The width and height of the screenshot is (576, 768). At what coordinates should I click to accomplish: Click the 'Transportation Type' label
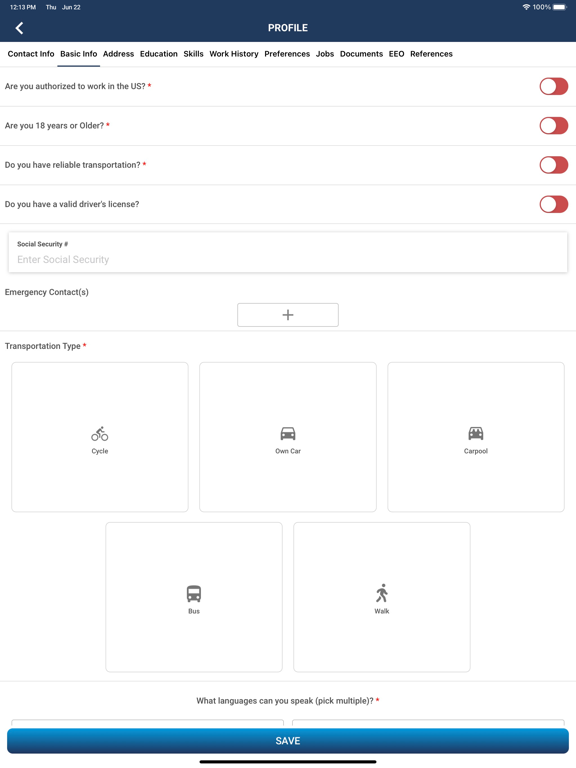[43, 346]
